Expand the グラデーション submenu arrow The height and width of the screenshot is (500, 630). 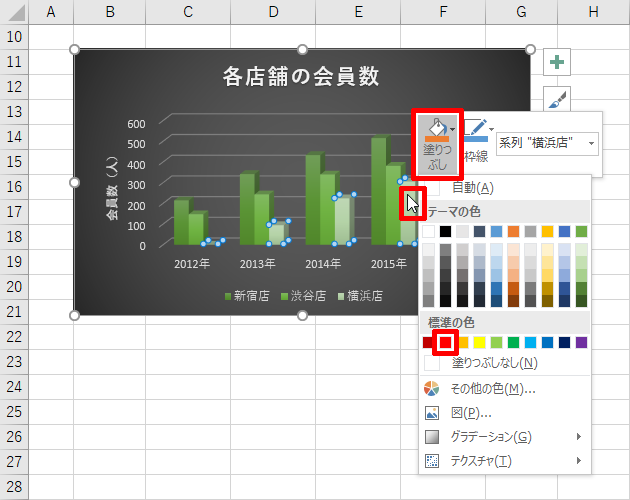click(579, 436)
